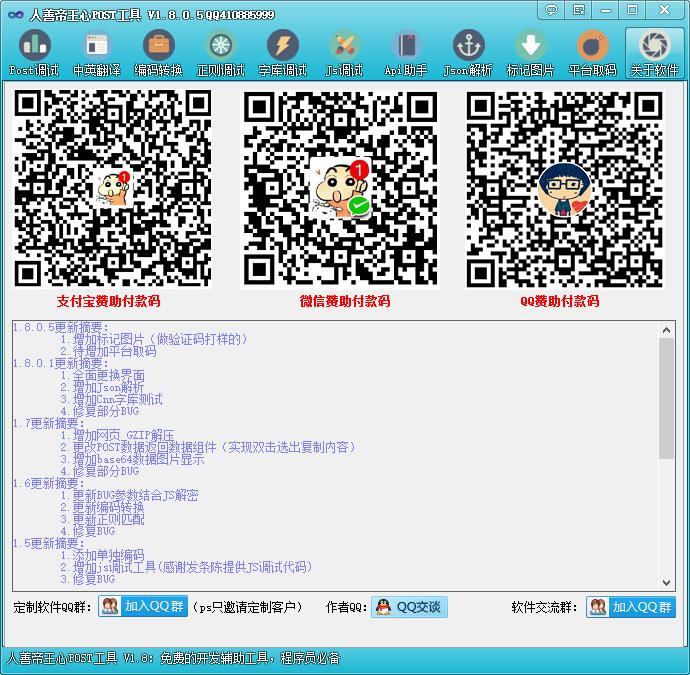Click the 1.8.0.5更新摘要 heading
The height and width of the screenshot is (675, 690).
coord(60,327)
